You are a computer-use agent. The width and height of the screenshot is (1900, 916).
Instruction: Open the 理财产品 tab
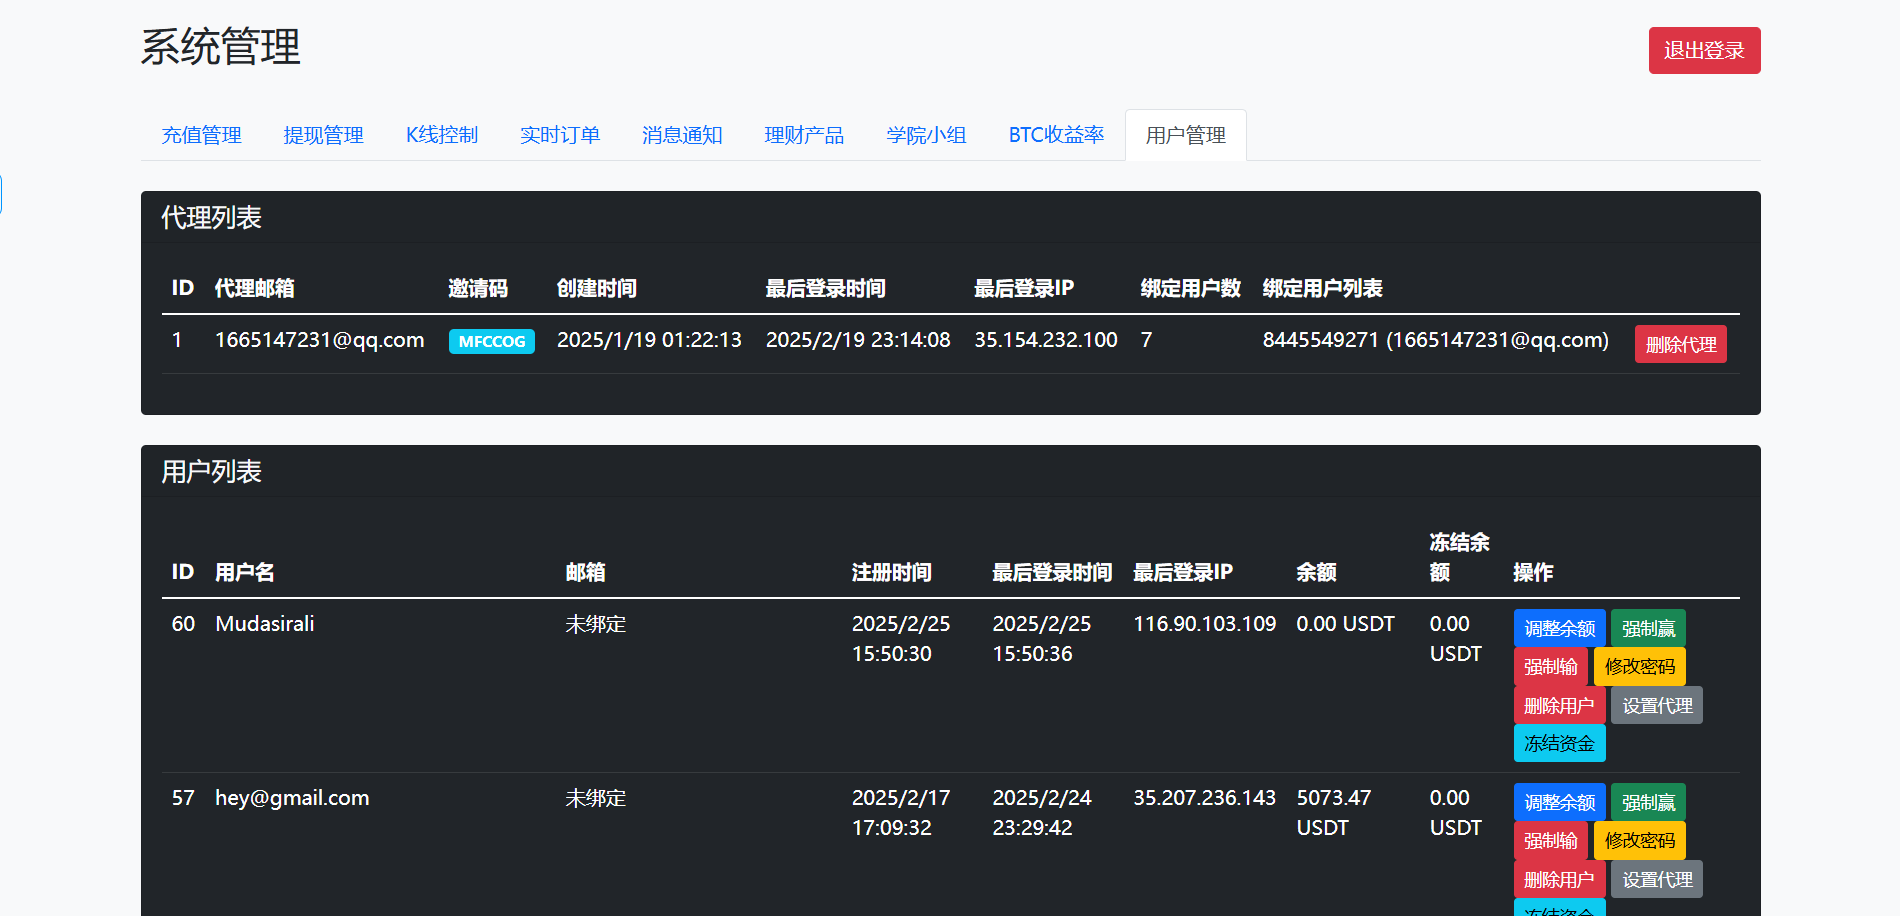[804, 135]
